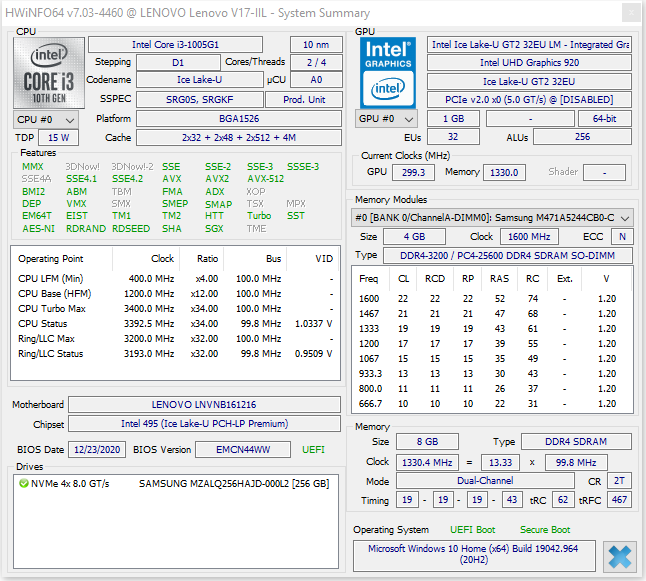Click the LENOVO LNVNB161216 motherboard field
Screen dimensions: 646x581
click(x=203, y=405)
